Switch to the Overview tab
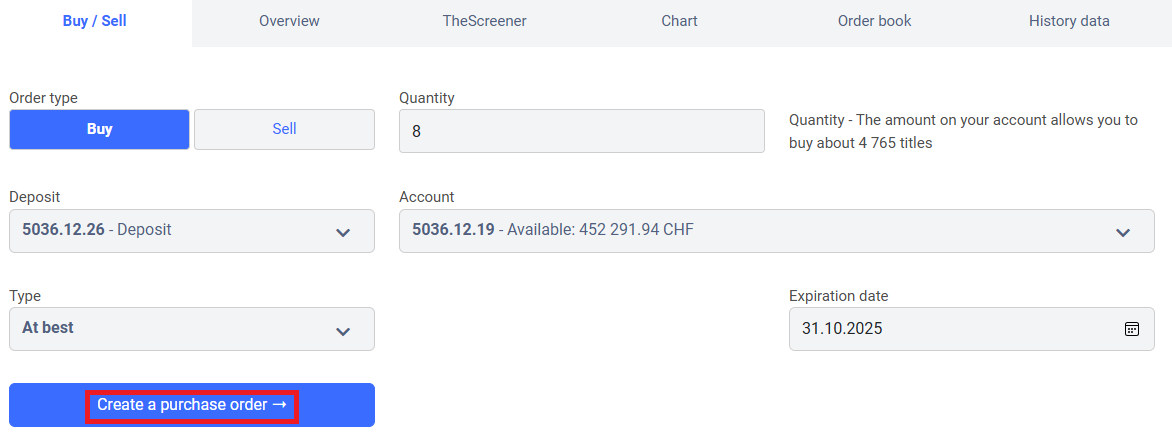The image size is (1172, 433). [289, 21]
